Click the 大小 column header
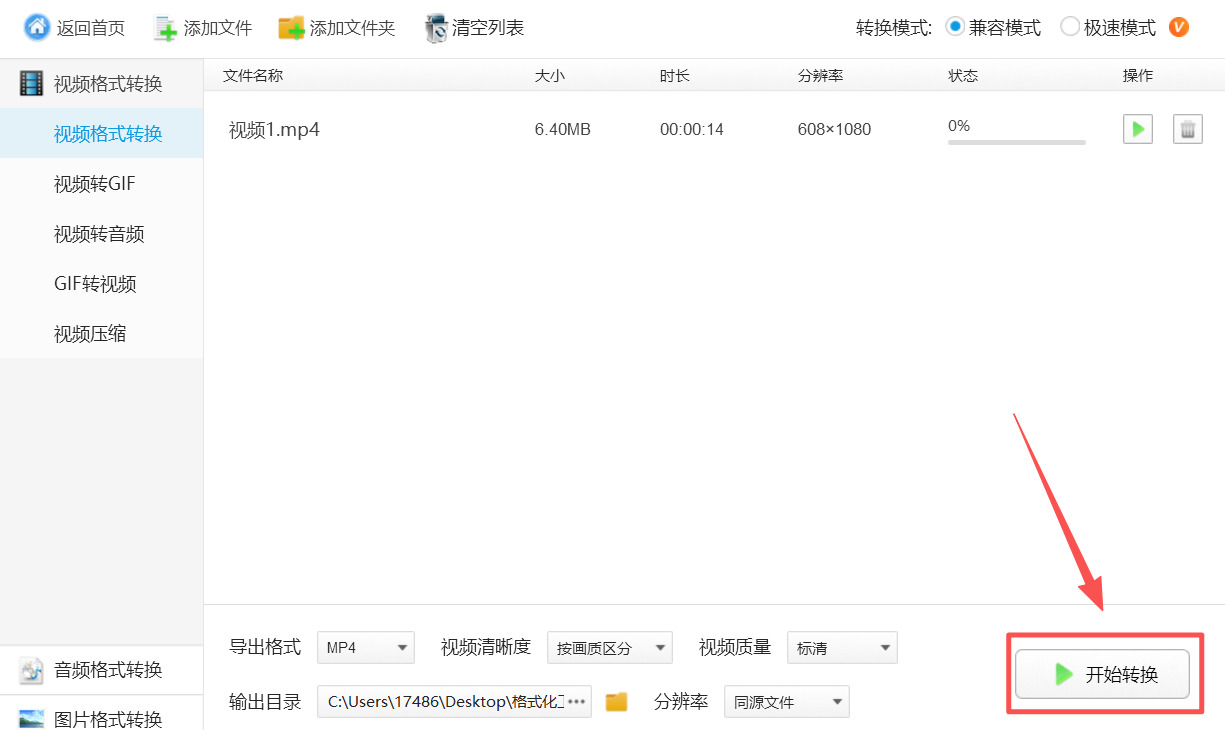 pos(550,75)
